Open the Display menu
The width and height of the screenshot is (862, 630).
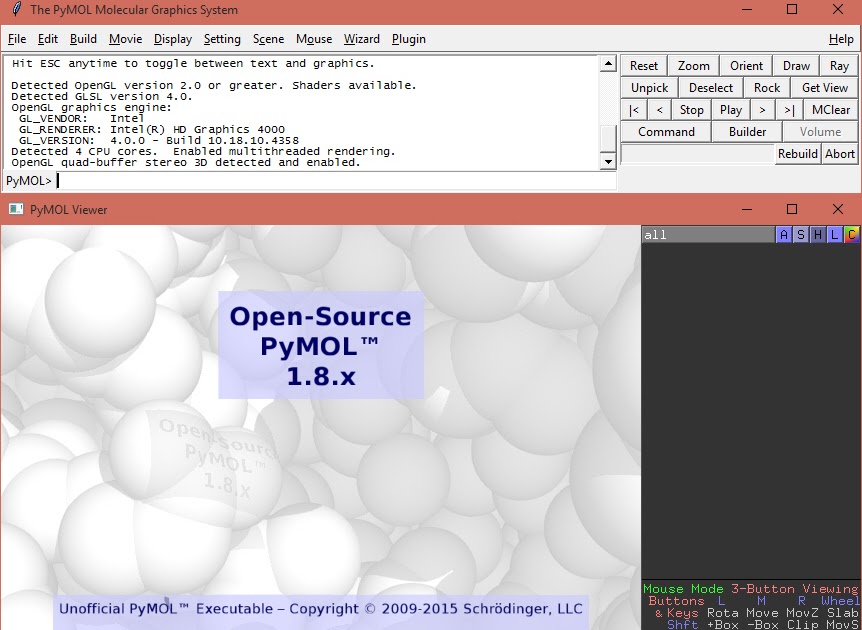[x=173, y=39]
